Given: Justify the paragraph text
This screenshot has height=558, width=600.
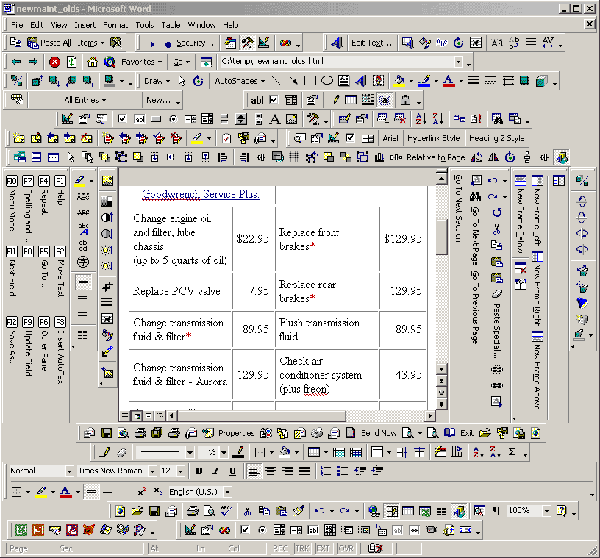Looking at the screenshot, I should [x=305, y=471].
